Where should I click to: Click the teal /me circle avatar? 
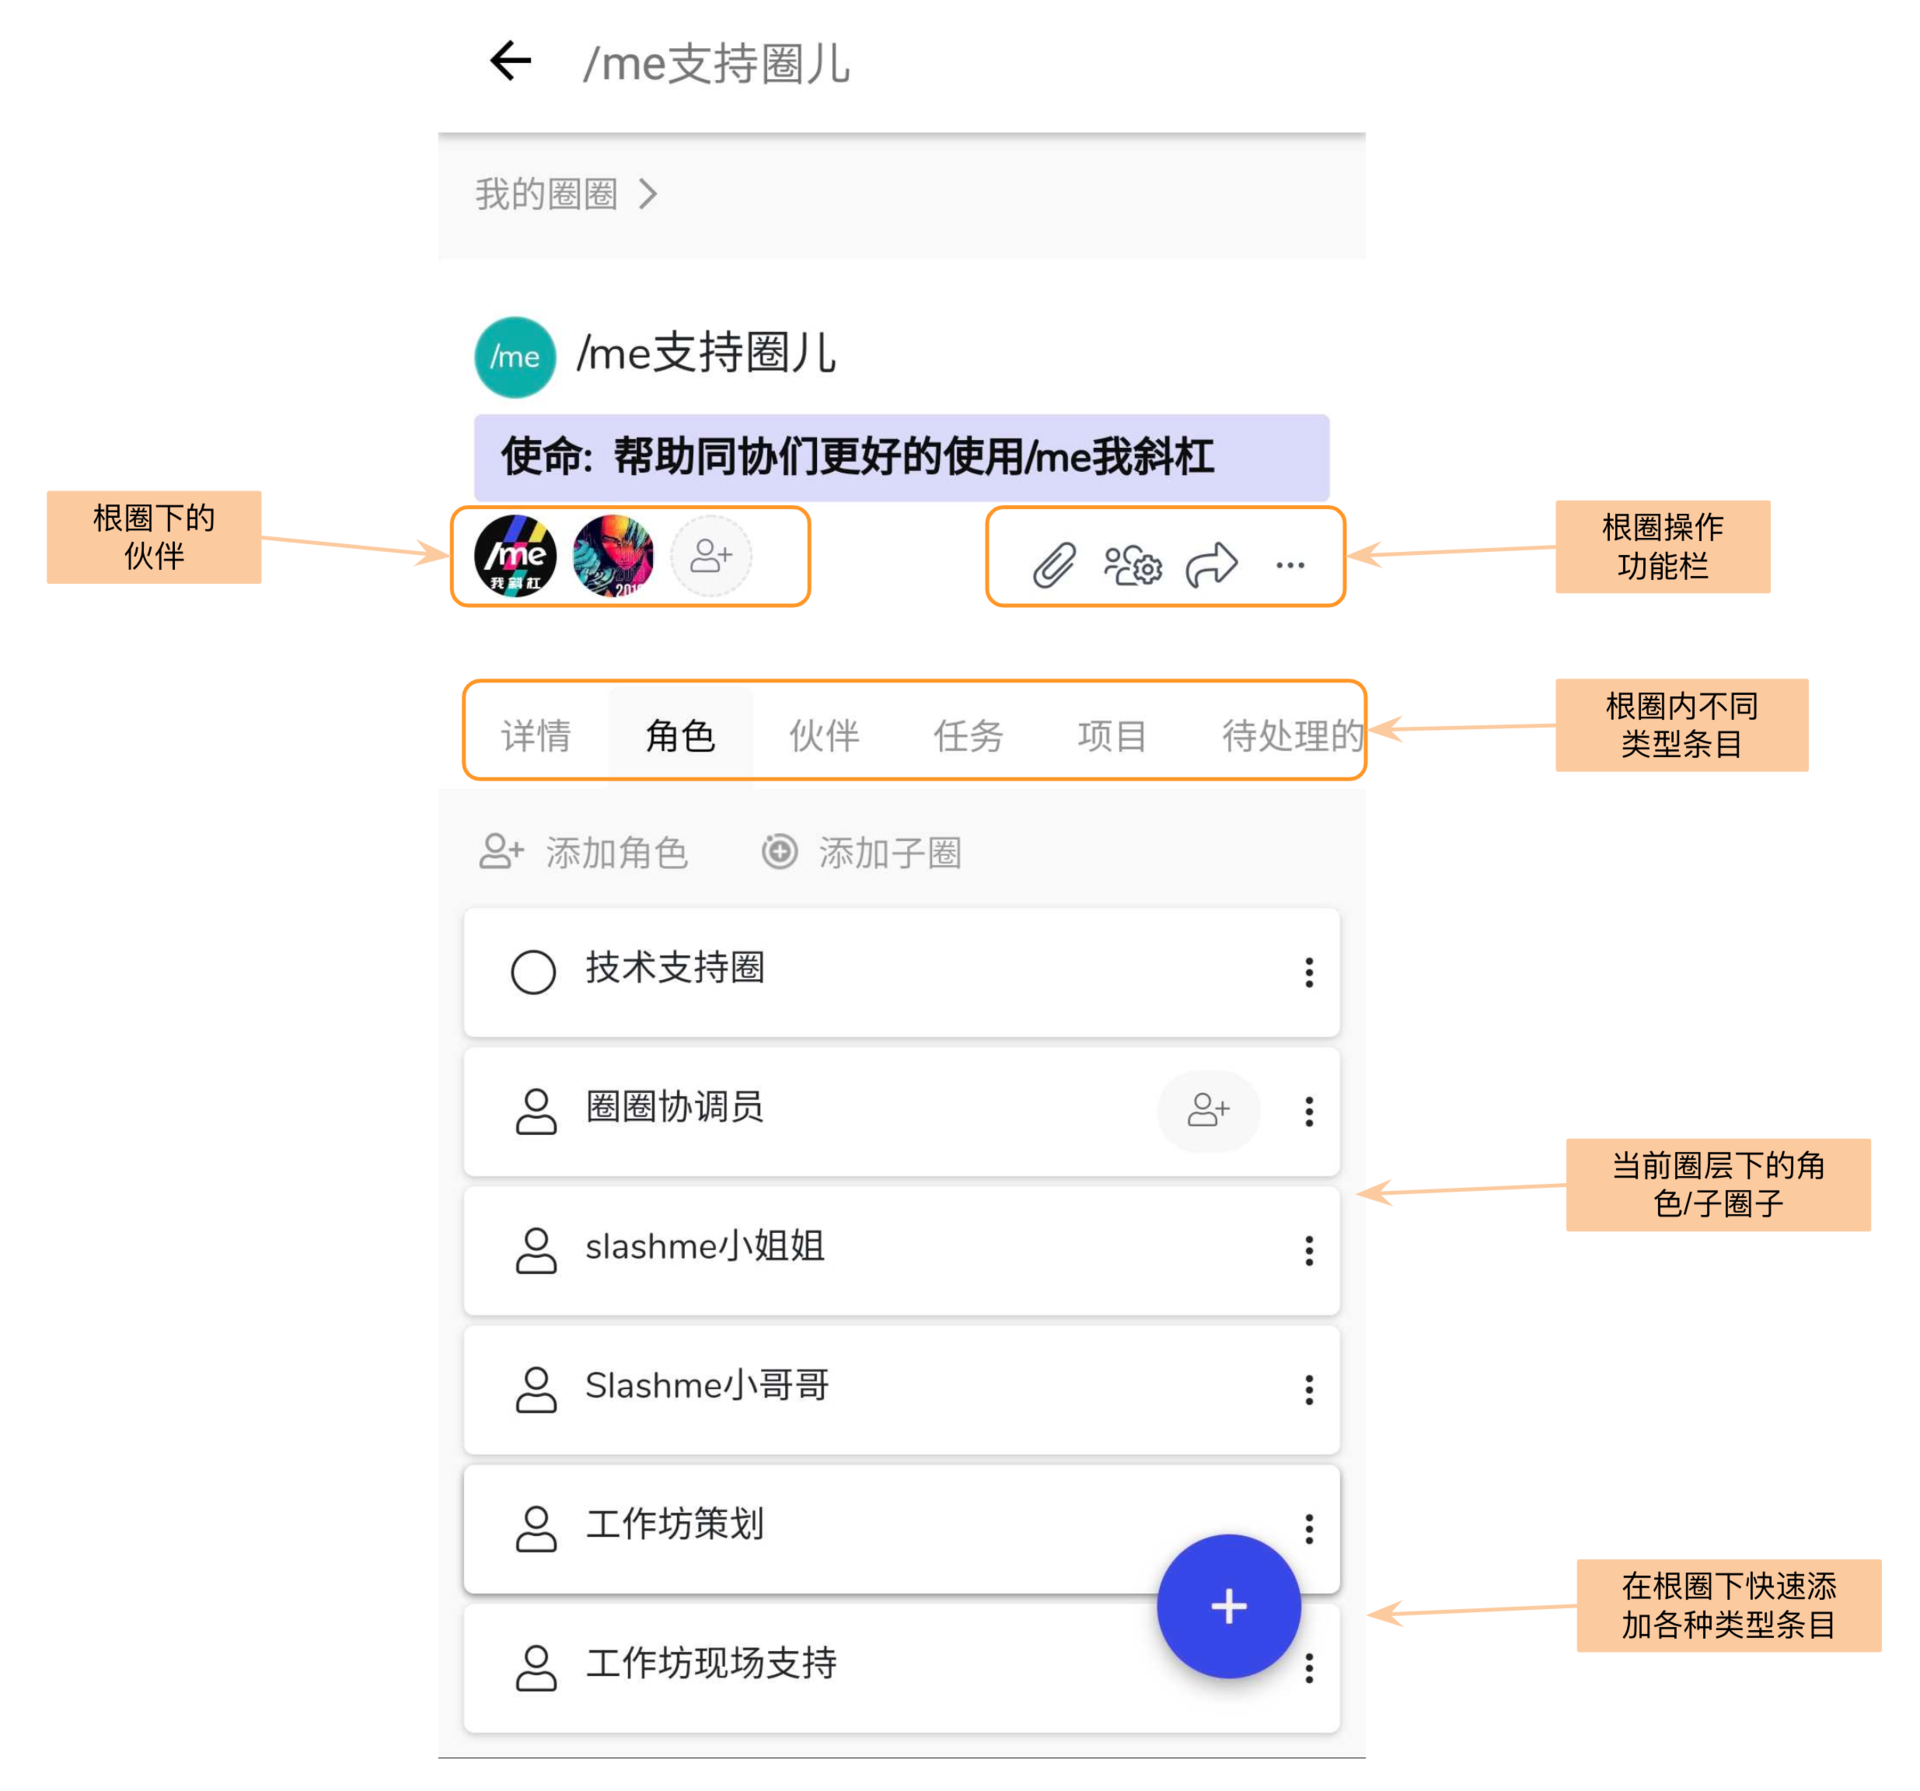514,357
